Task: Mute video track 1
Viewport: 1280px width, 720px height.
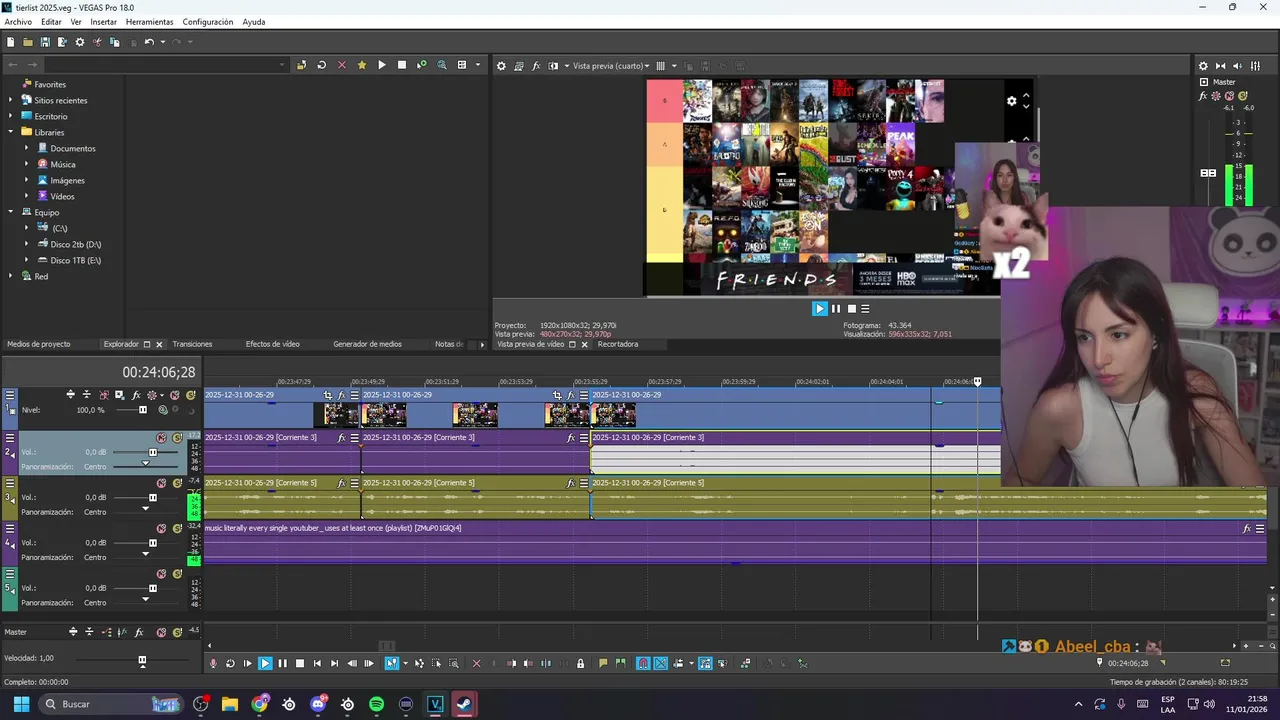Action: pos(175,395)
